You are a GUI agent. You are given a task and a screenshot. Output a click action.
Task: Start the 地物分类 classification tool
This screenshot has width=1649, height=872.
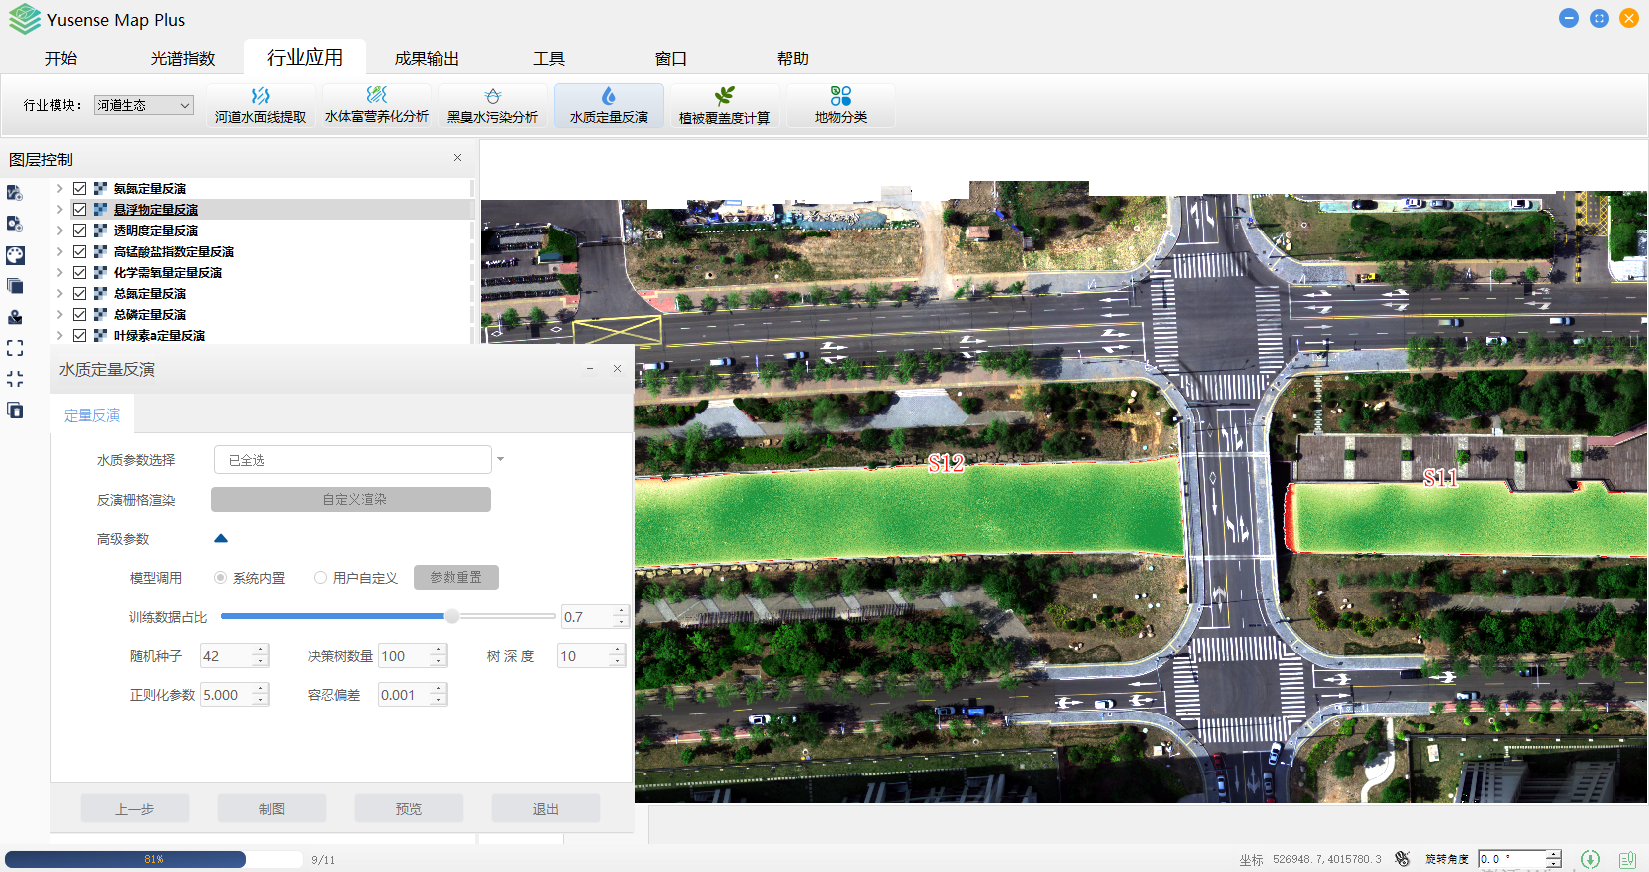pyautogui.click(x=840, y=105)
